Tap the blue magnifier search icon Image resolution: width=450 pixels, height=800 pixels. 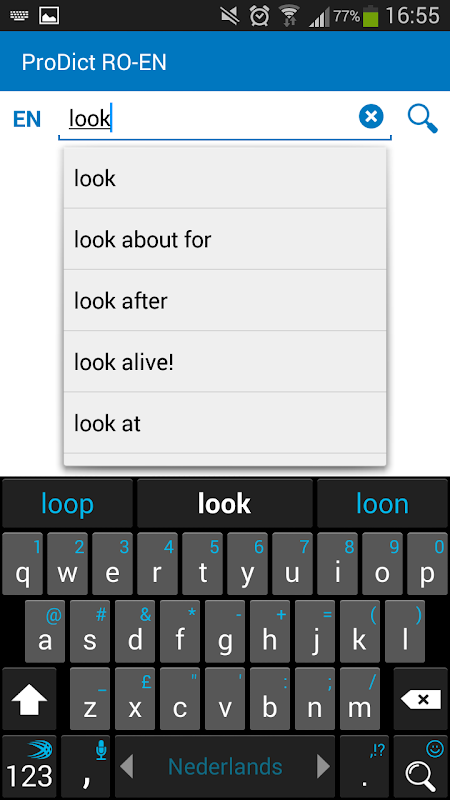[422, 118]
